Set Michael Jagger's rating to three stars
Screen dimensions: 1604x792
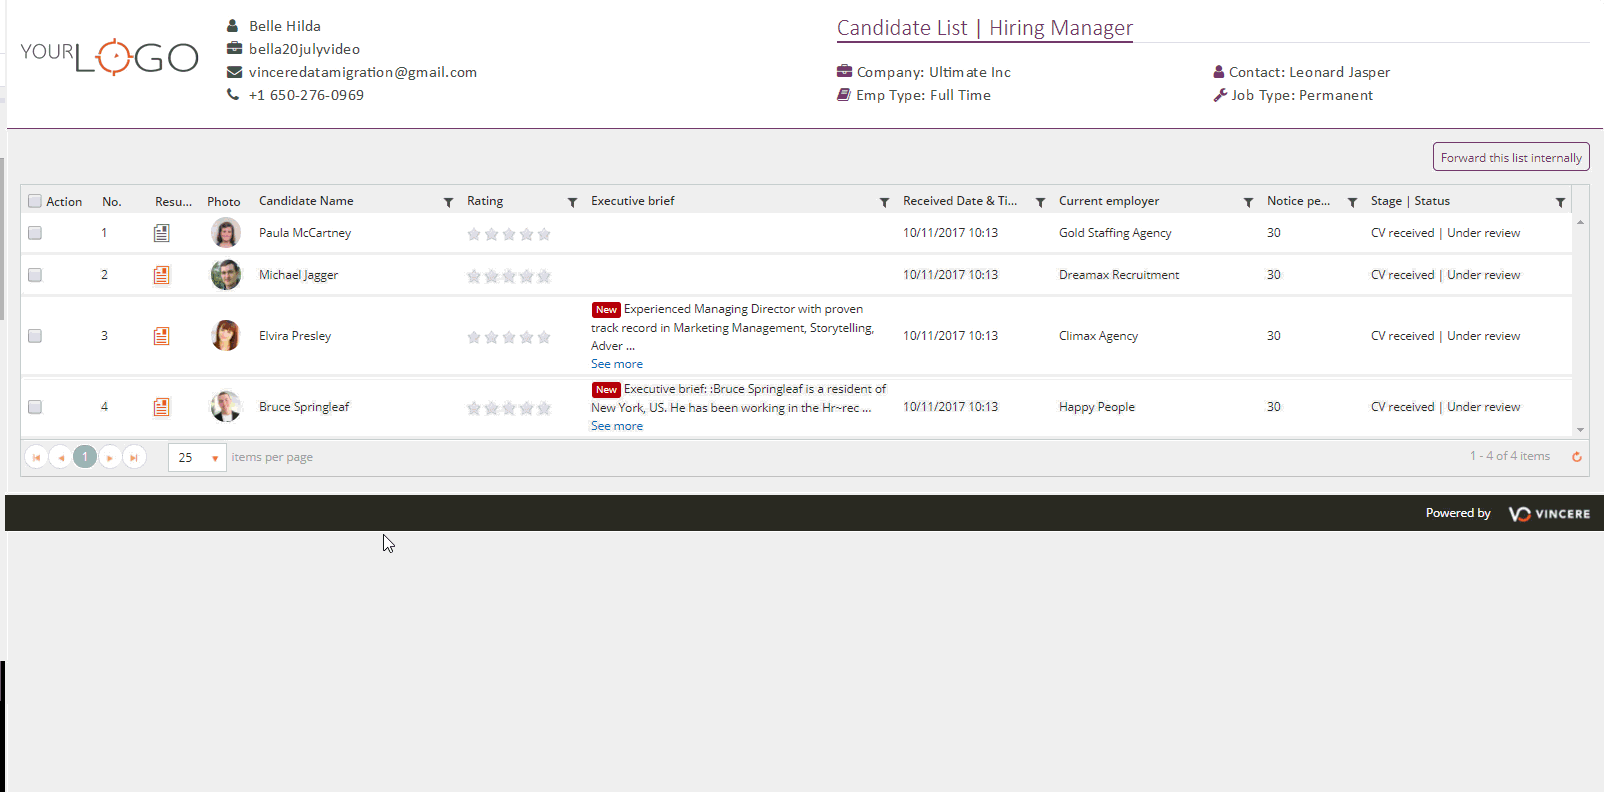coord(509,276)
